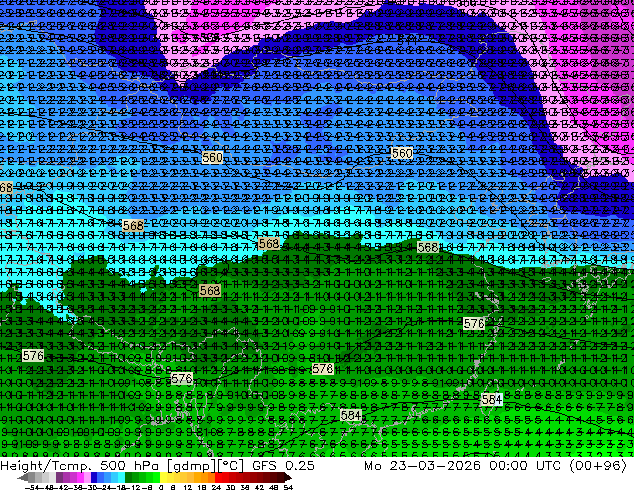Click the 578 contour label on the map
Screen dimensions: 634x490
click(x=323, y=369)
